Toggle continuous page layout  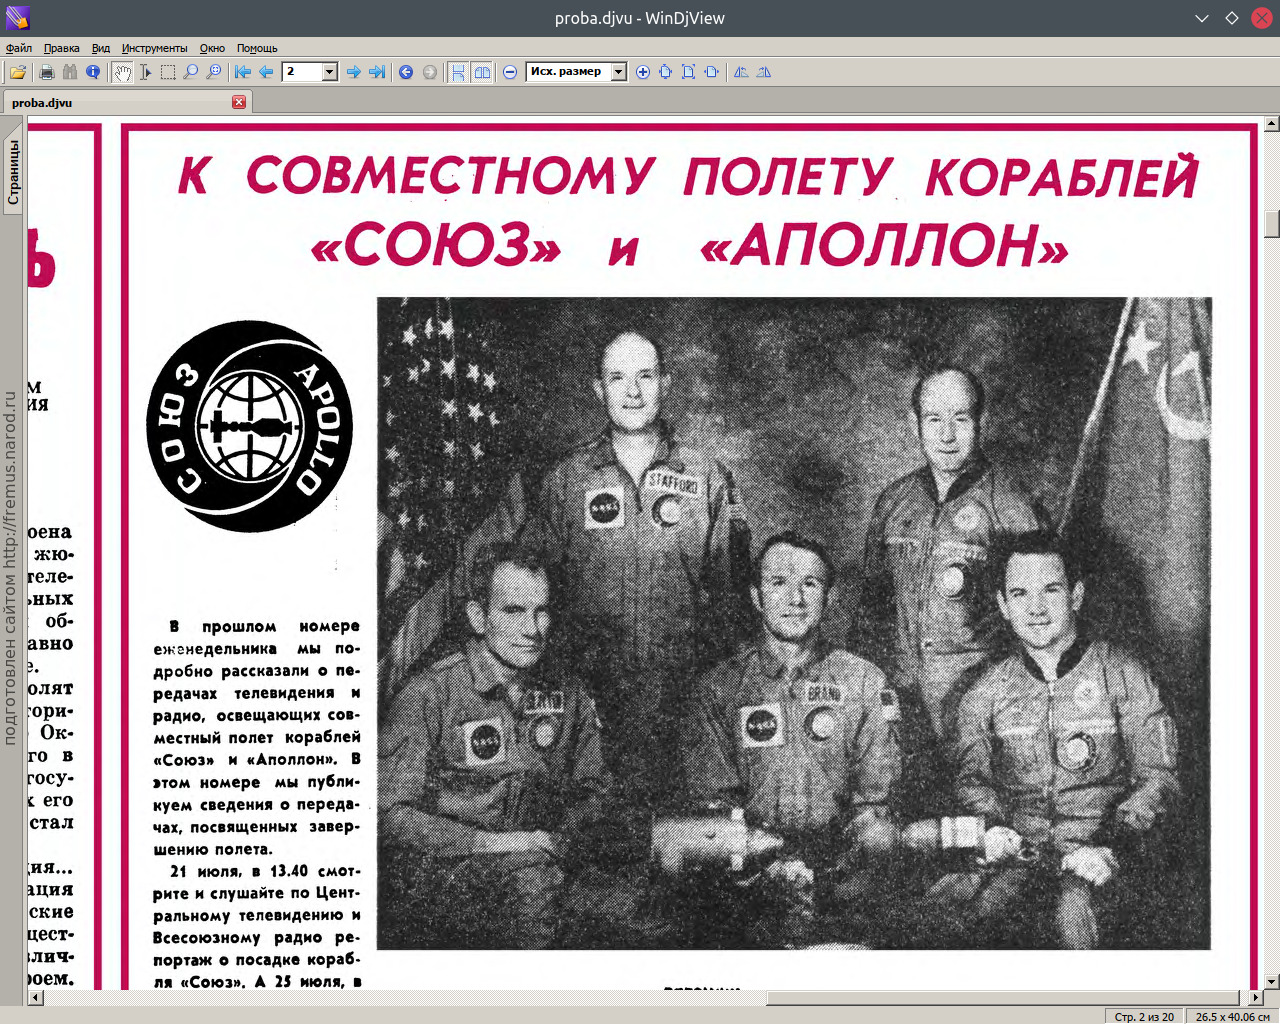(x=458, y=72)
